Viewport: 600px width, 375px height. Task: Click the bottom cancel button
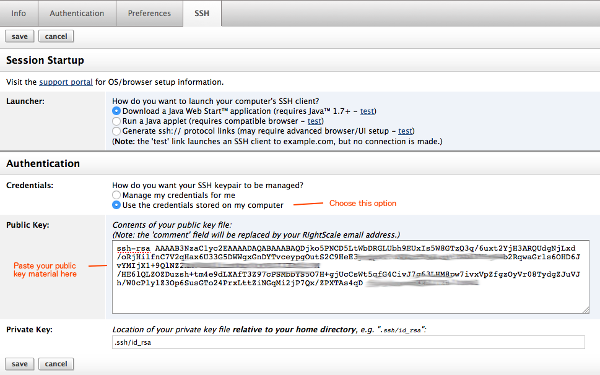56,364
